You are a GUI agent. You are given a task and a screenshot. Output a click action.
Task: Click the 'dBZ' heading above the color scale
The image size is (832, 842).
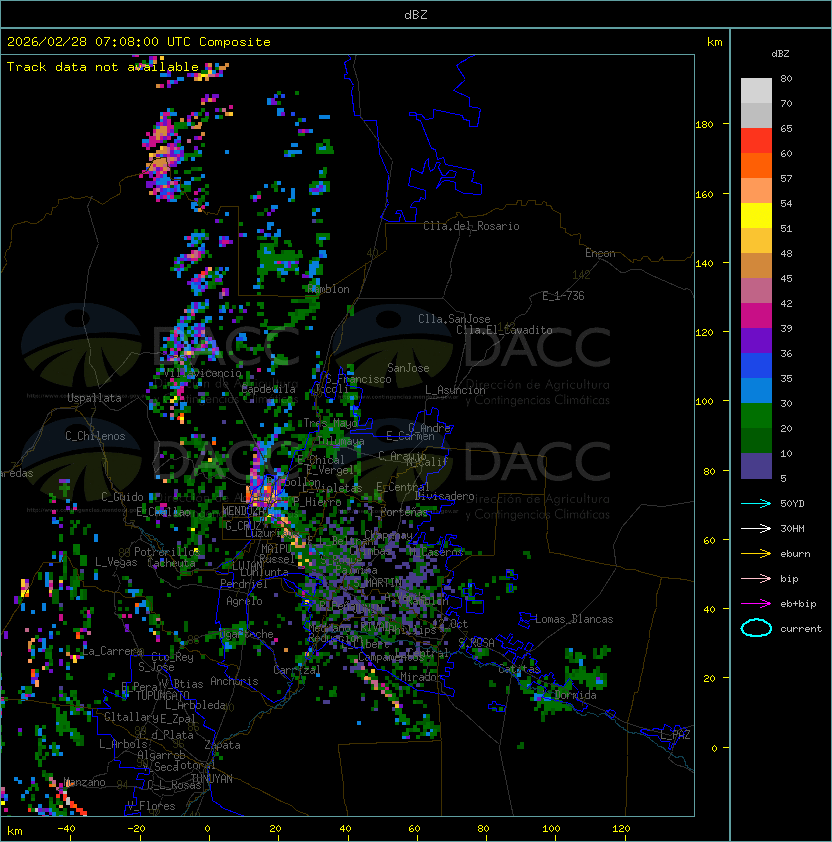(x=780, y=54)
